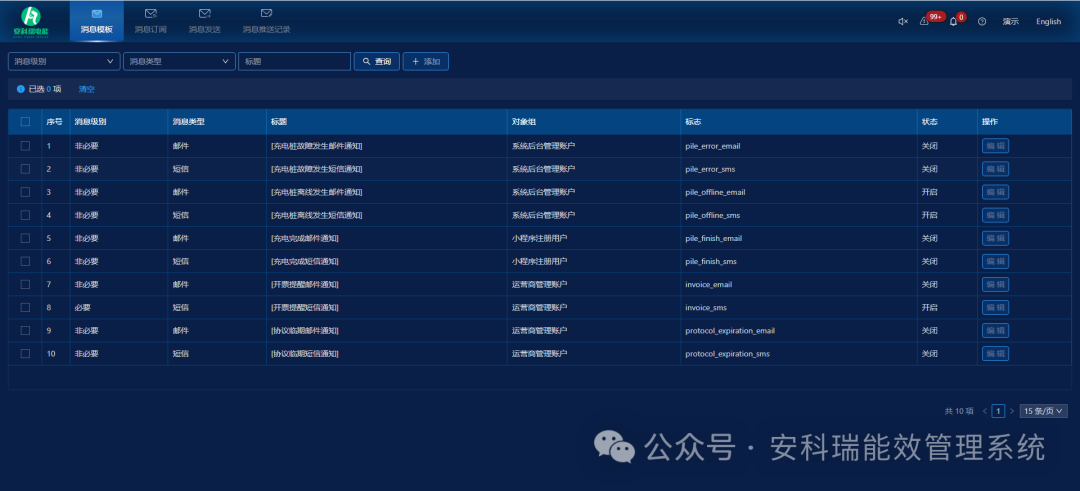Click the 查询 search button
The image size is (1080, 491).
point(377,61)
